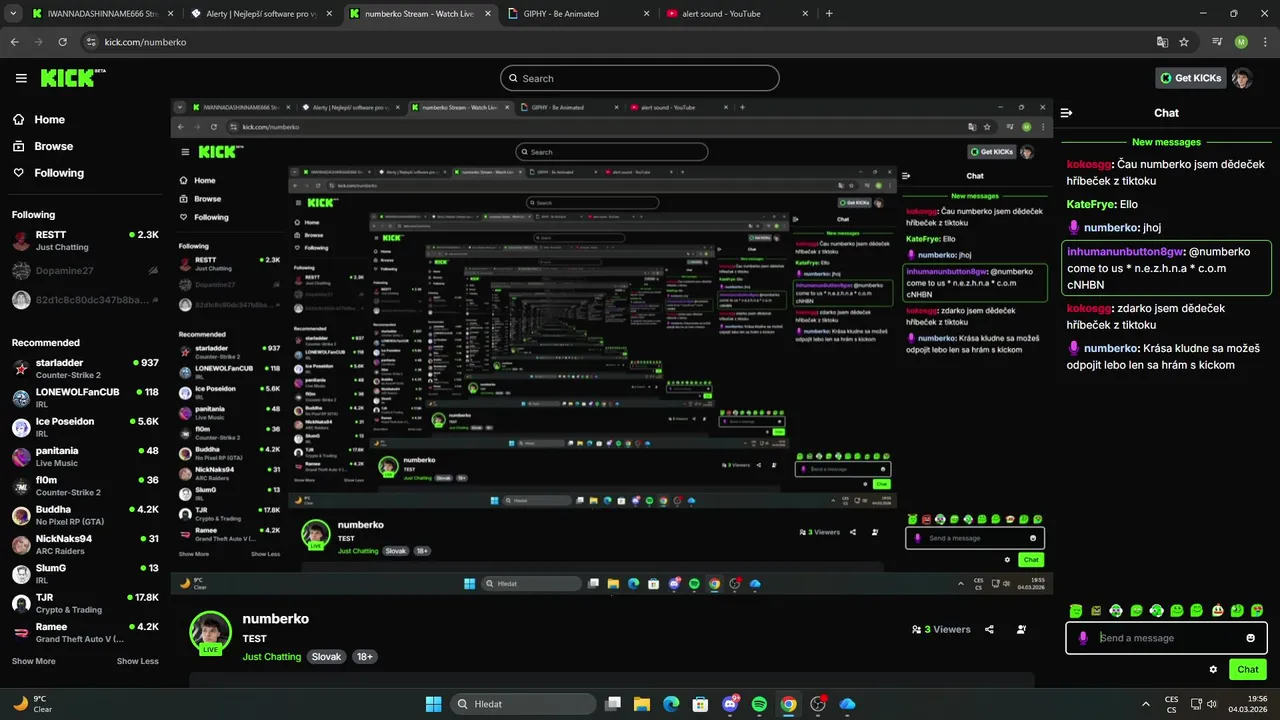1280x720 pixels.
Task: Switch to the Alerty tab
Action: (261, 13)
